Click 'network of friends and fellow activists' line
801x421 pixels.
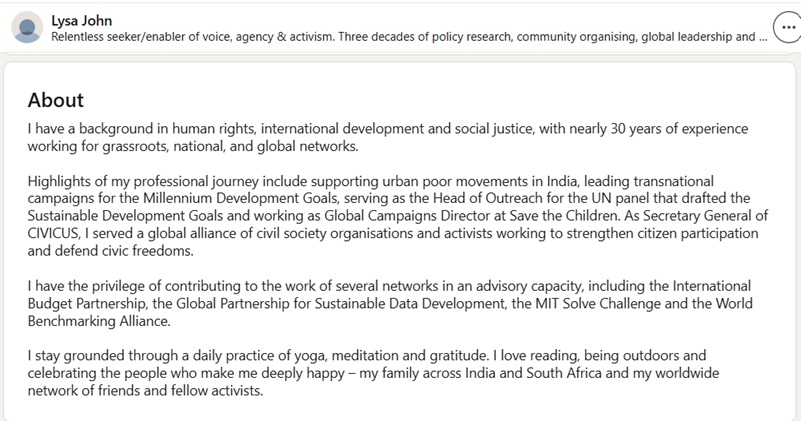tap(145, 391)
